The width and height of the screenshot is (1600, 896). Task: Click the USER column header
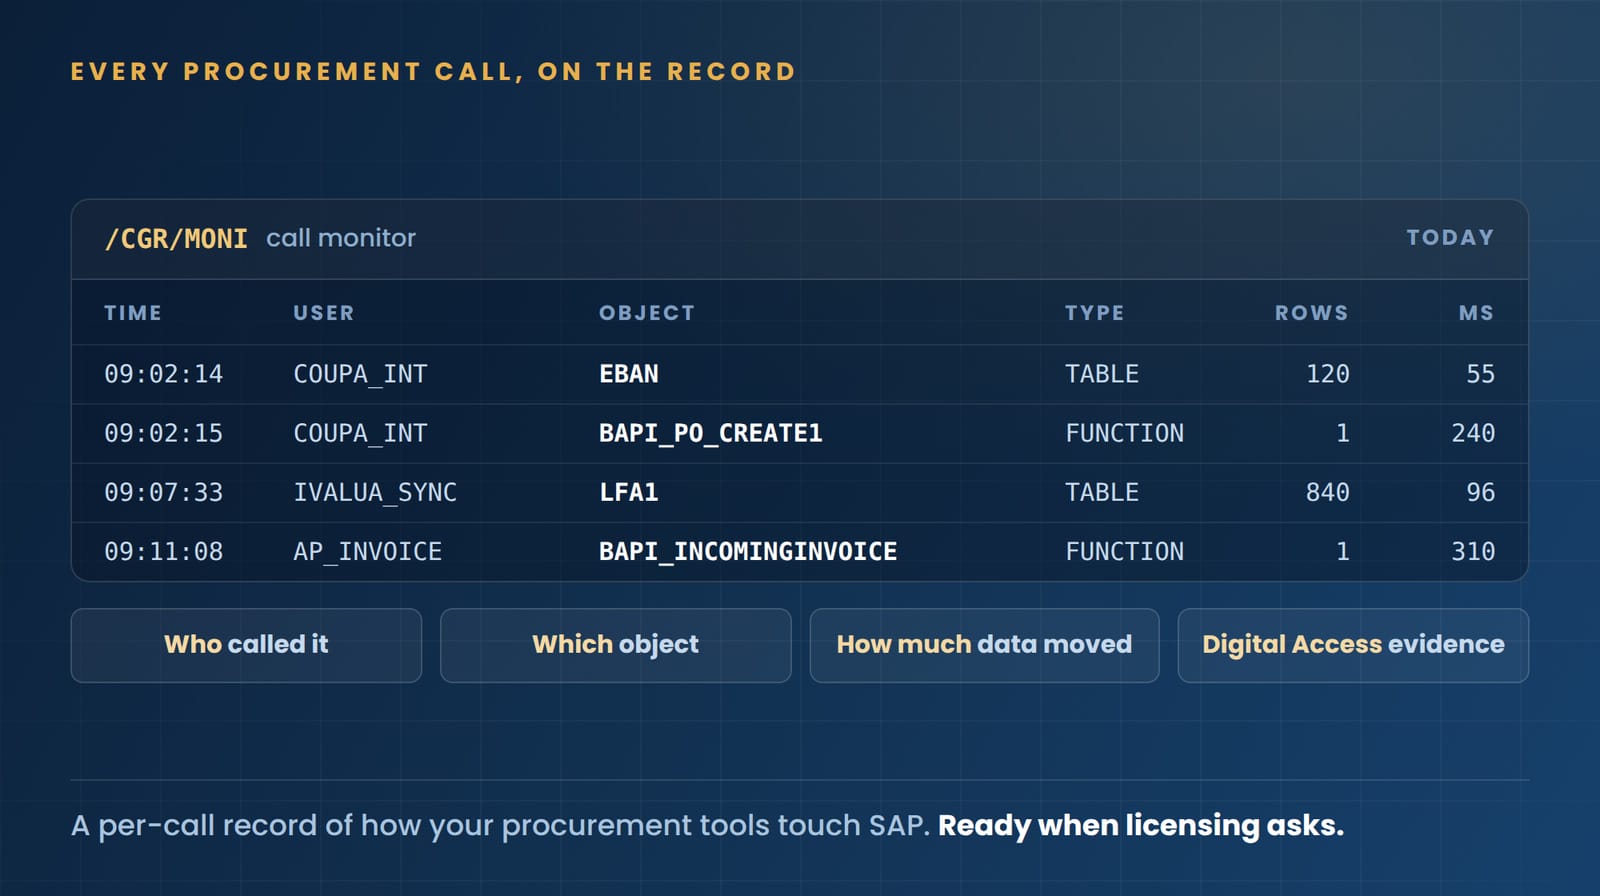[324, 313]
